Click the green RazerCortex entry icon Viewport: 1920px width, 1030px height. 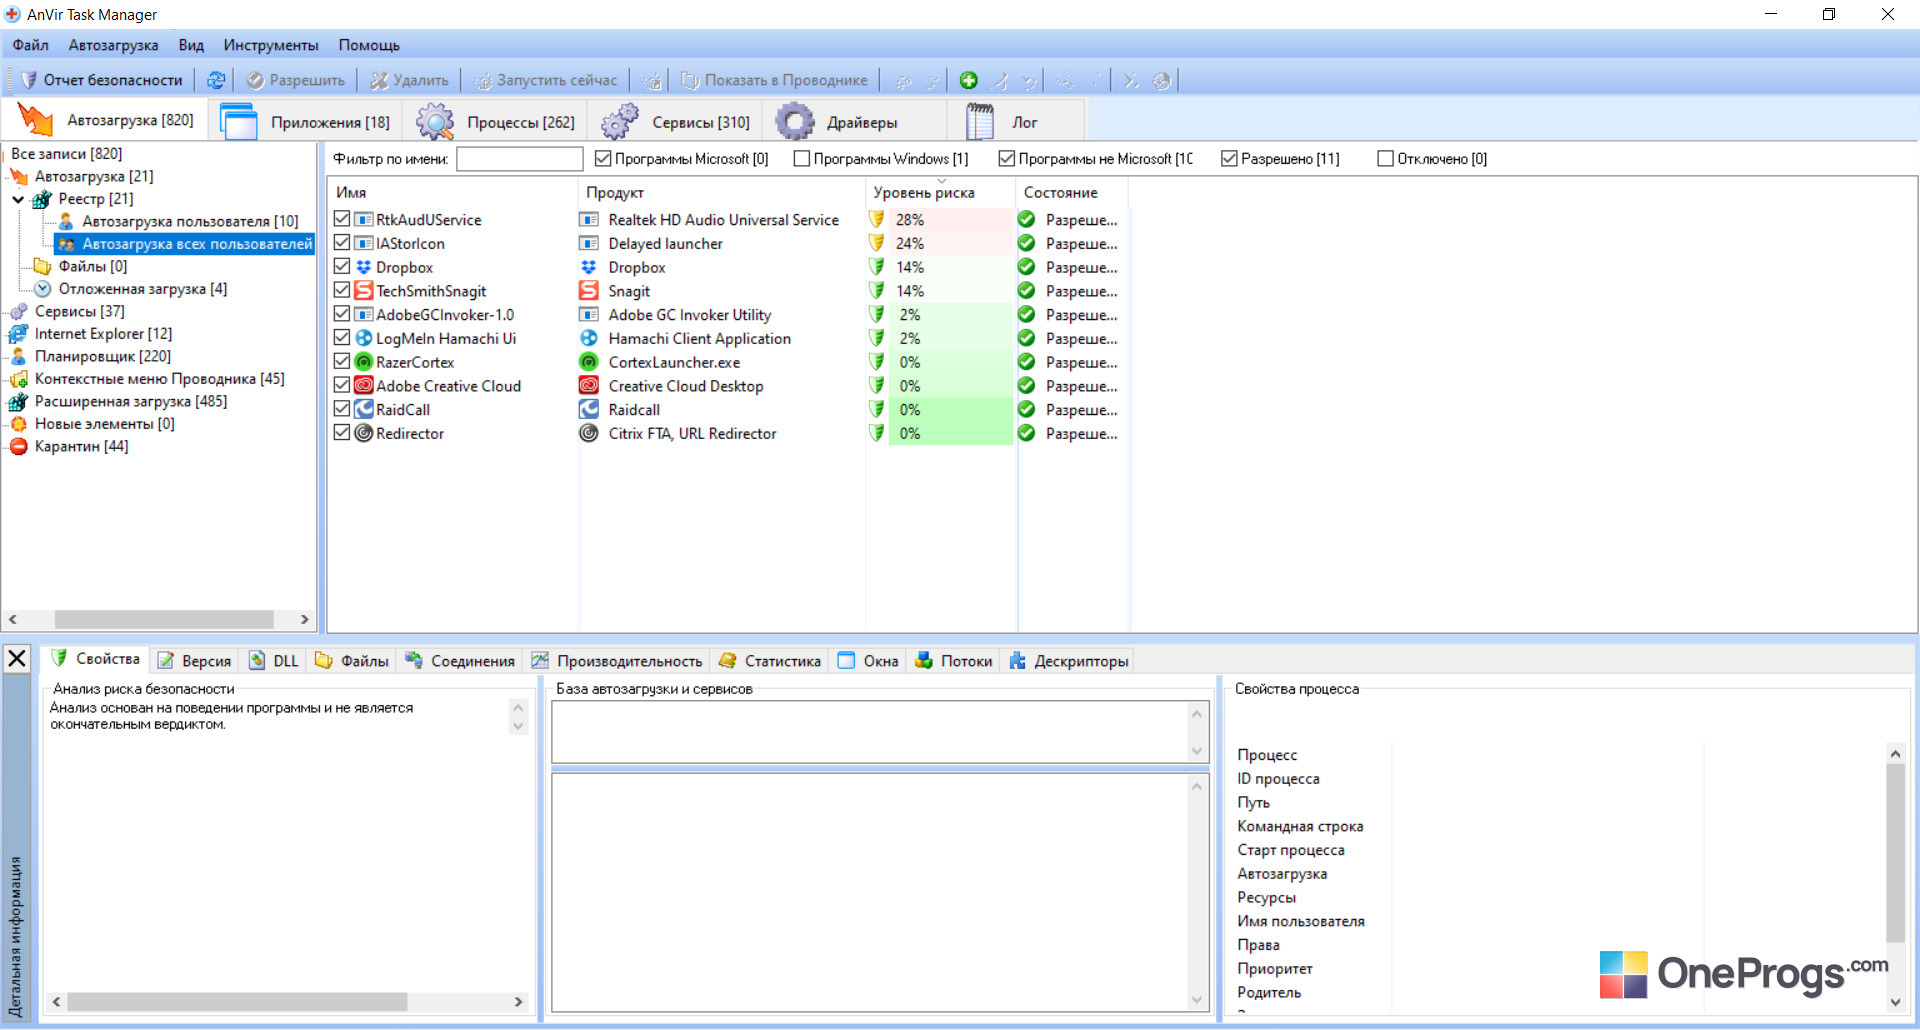(x=364, y=362)
